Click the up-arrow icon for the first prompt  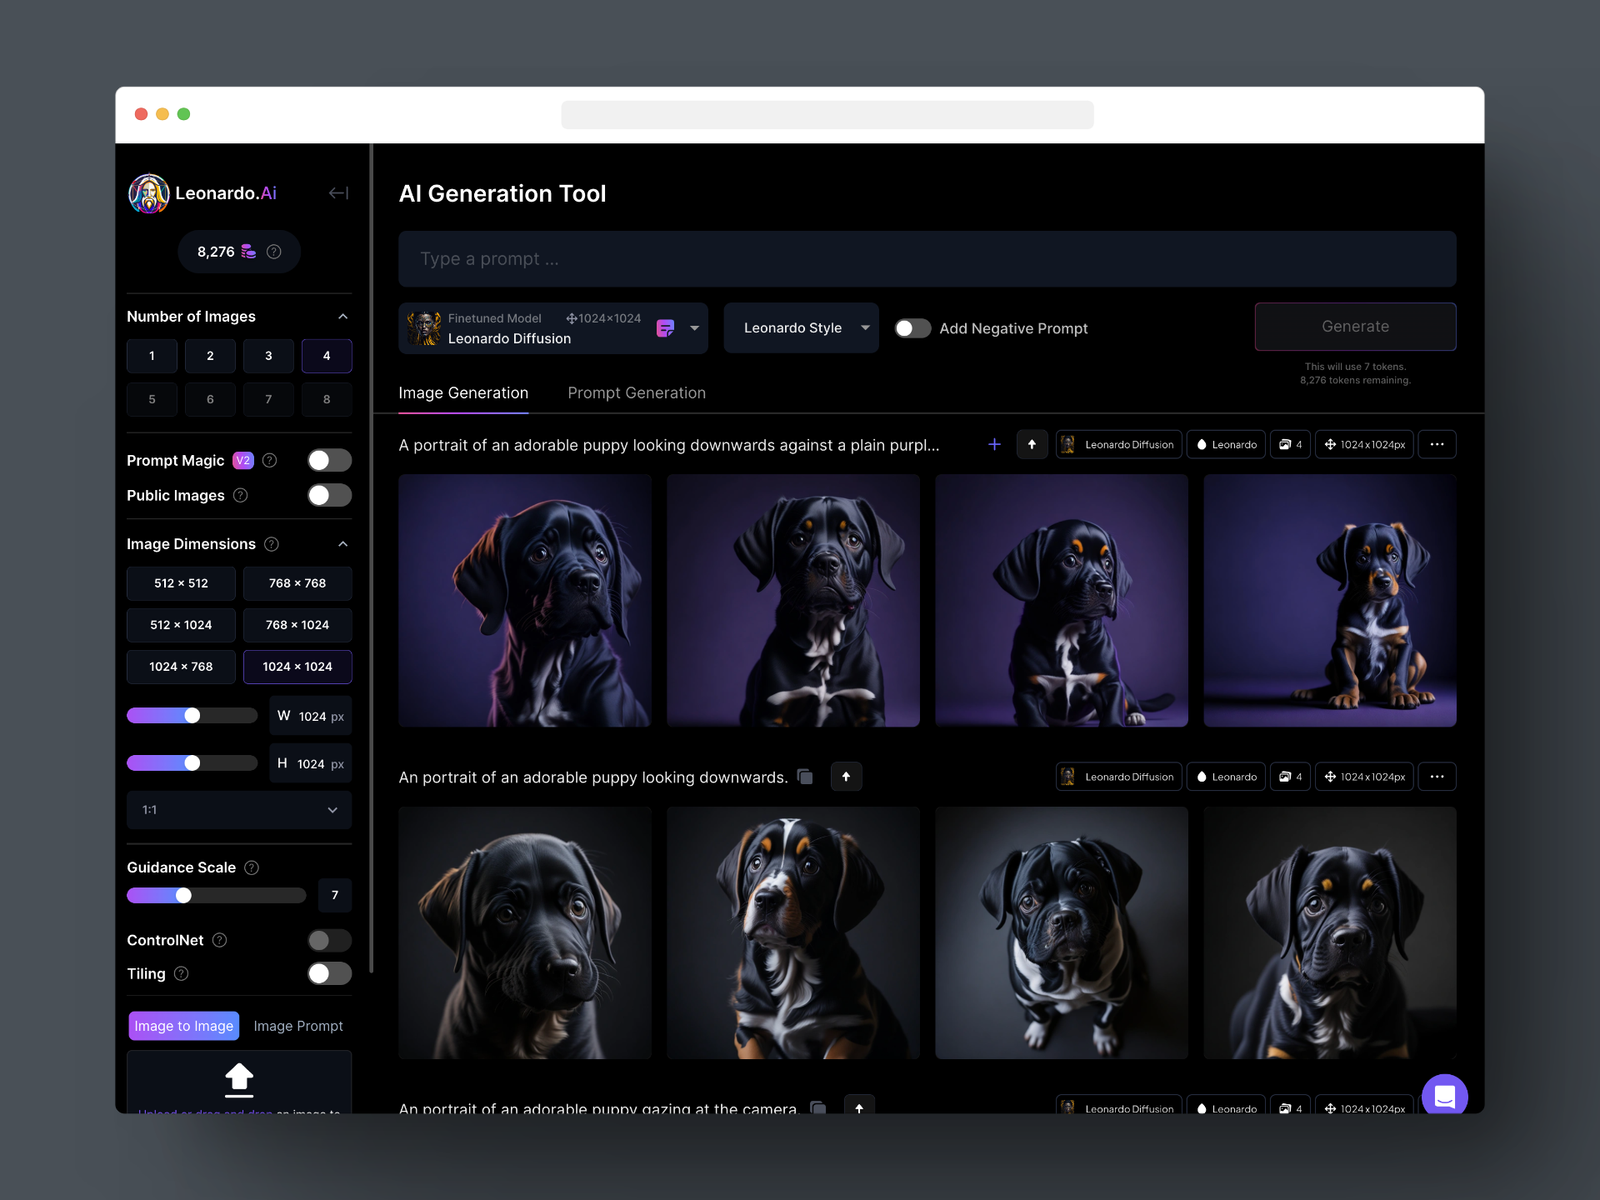click(1032, 444)
